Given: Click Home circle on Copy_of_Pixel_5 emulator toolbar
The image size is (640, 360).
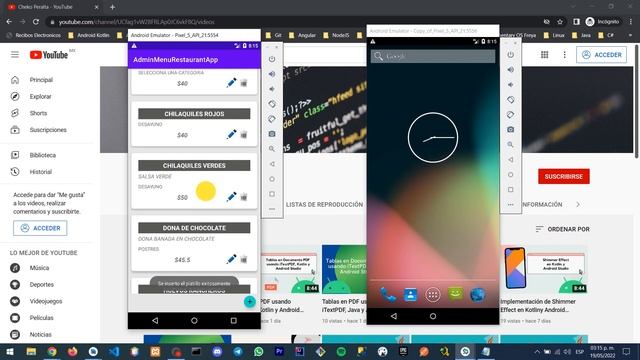Looking at the screenshot, I should (511, 175).
